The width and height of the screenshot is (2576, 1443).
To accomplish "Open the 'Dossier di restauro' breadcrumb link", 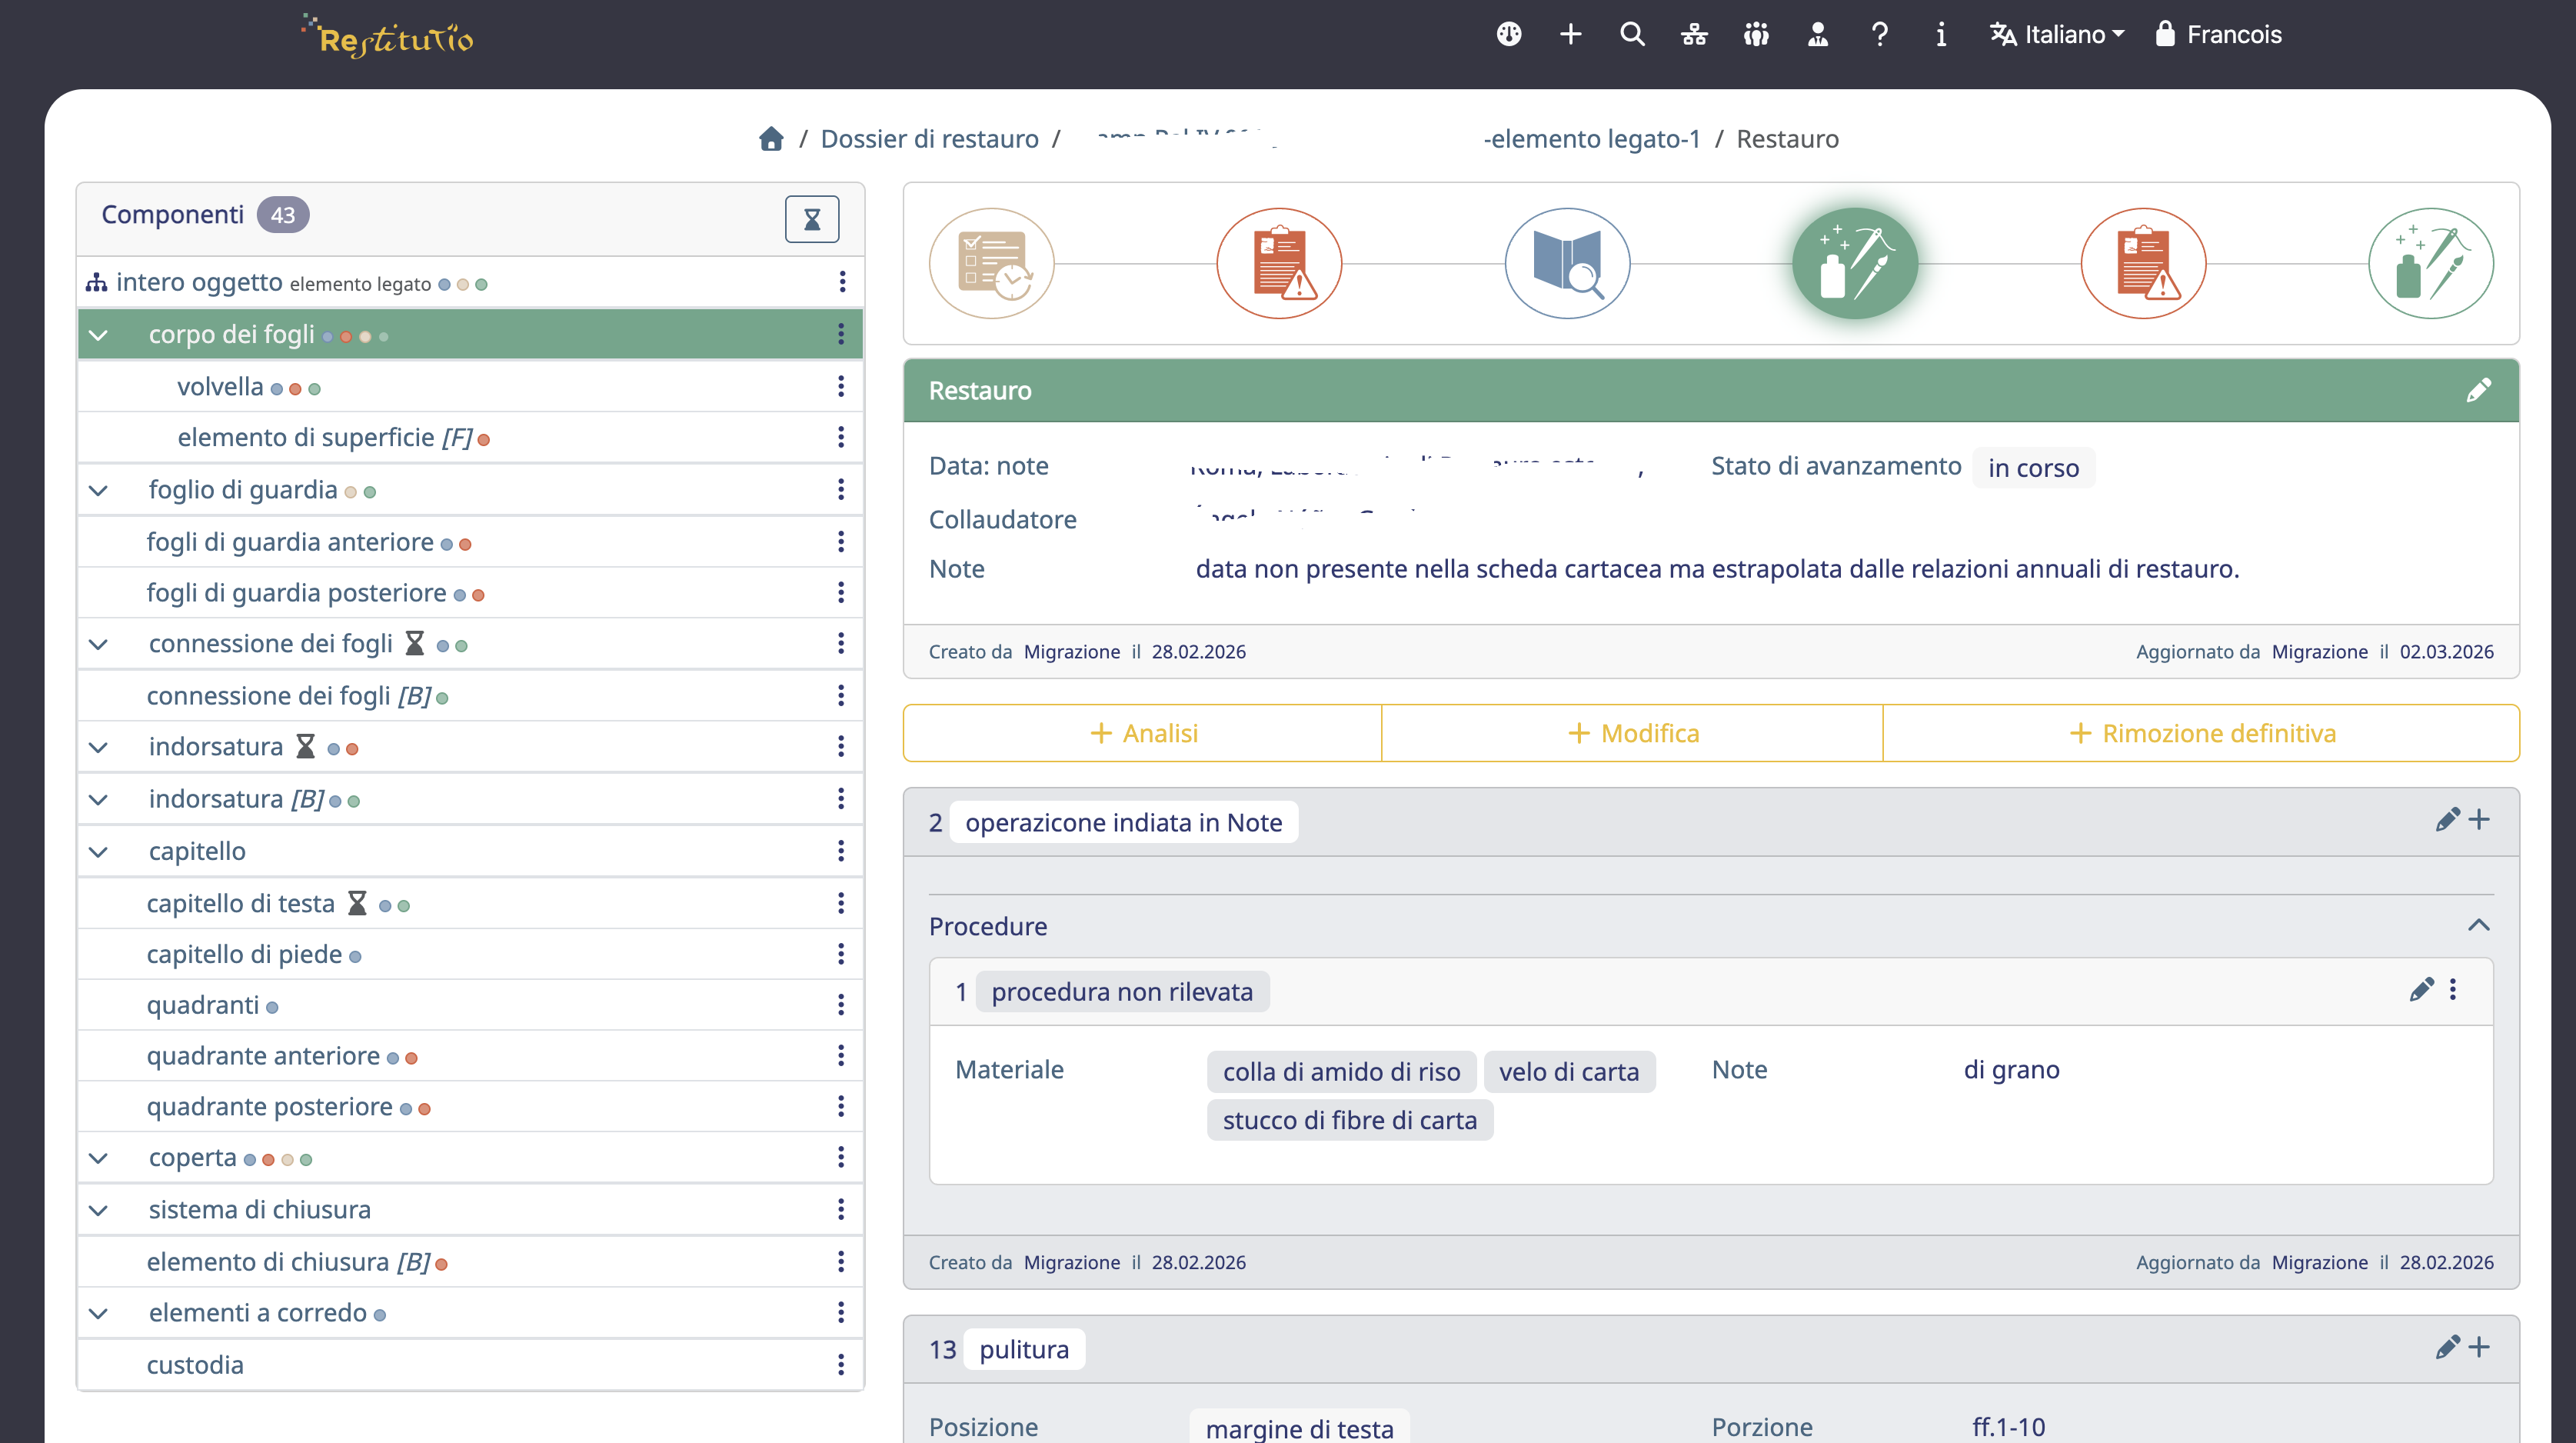I will tap(929, 139).
